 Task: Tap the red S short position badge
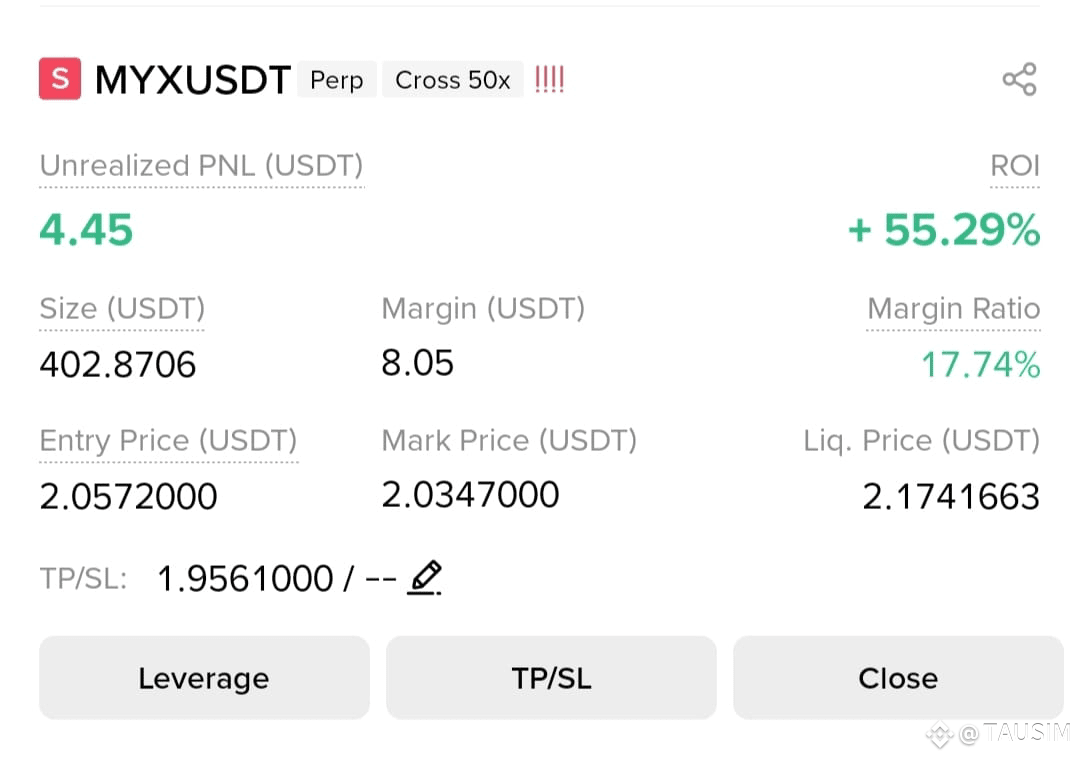(x=60, y=79)
